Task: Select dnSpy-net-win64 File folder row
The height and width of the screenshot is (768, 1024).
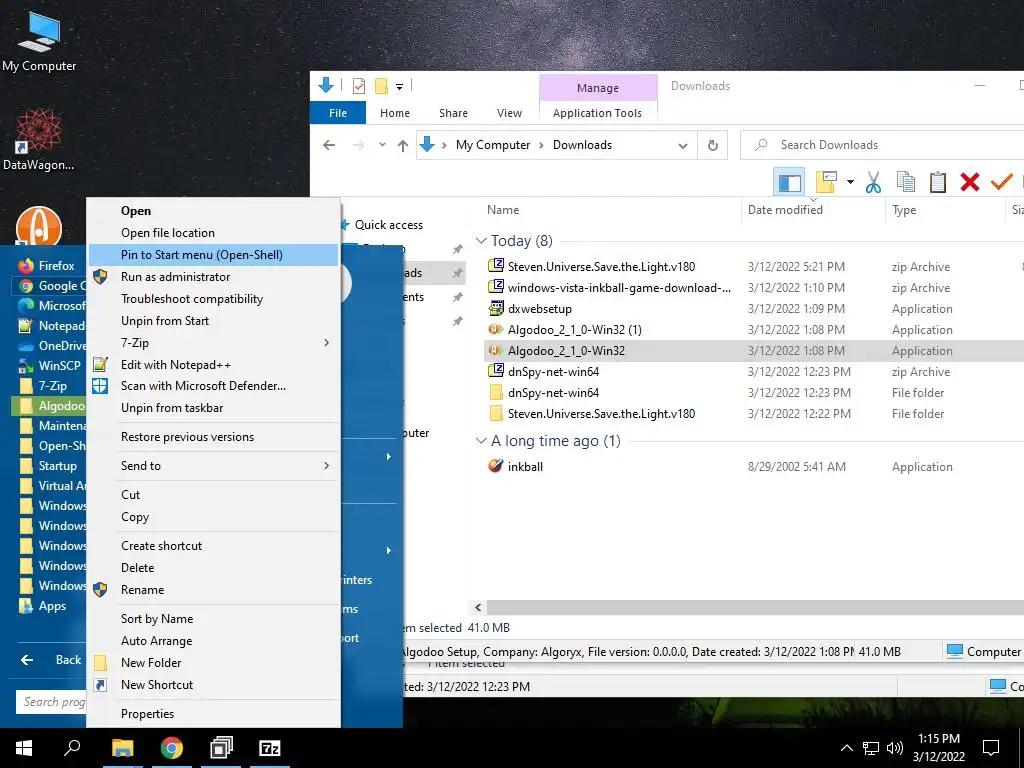Action: click(755, 392)
